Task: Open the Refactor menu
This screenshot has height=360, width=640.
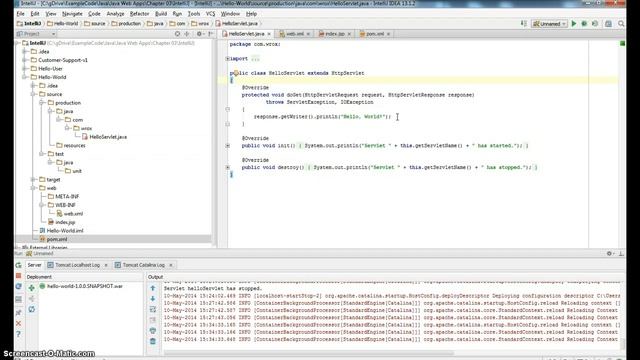Action: pyautogui.click(x=139, y=13)
